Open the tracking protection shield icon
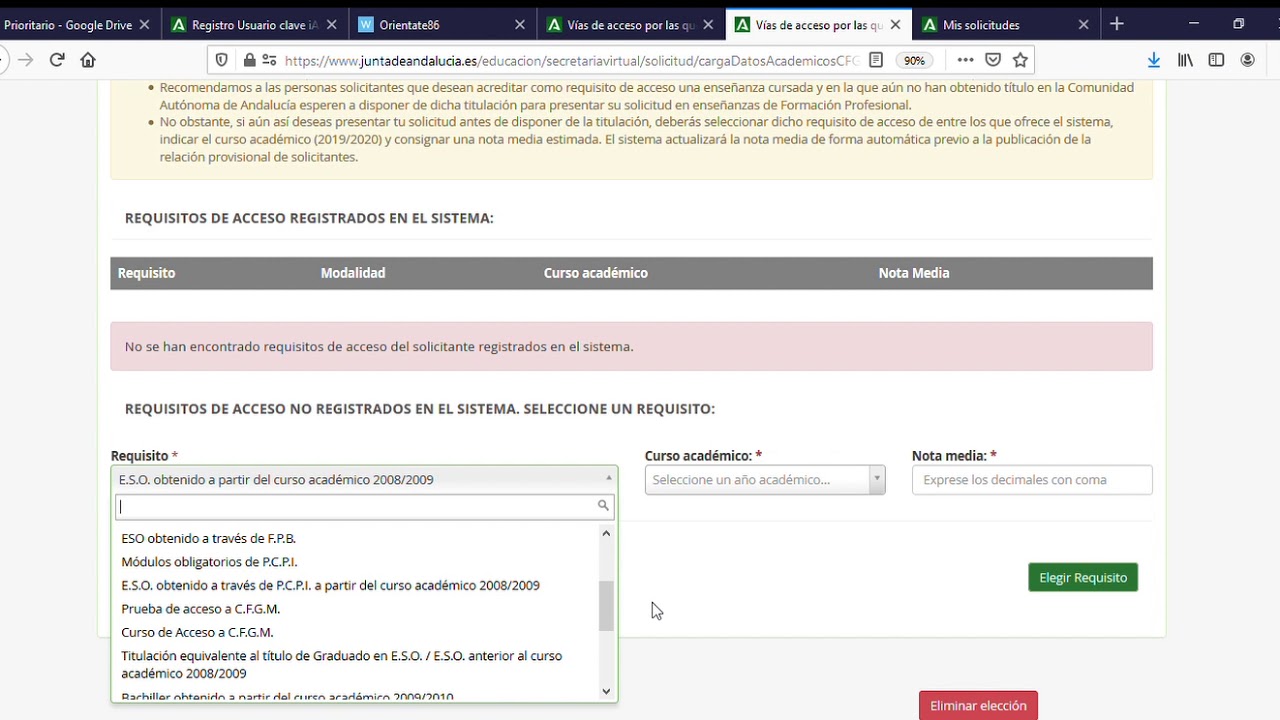 [222, 60]
